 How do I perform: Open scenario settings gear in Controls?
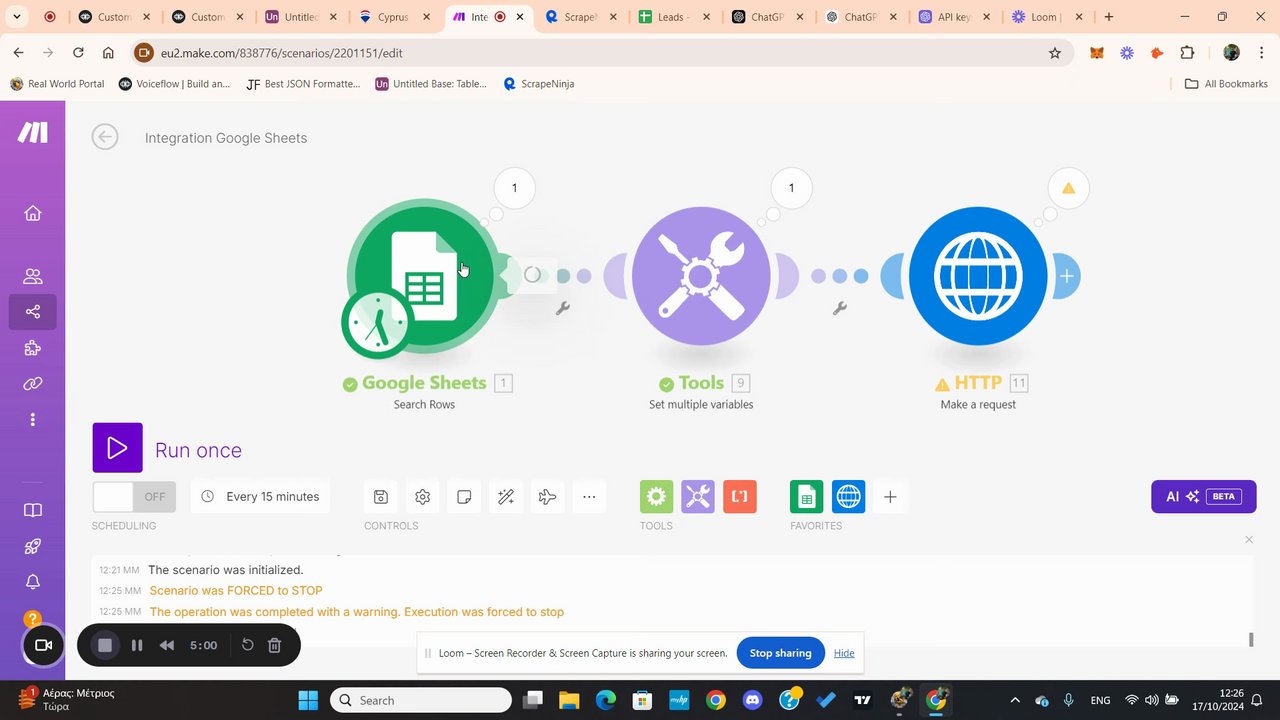tap(423, 497)
